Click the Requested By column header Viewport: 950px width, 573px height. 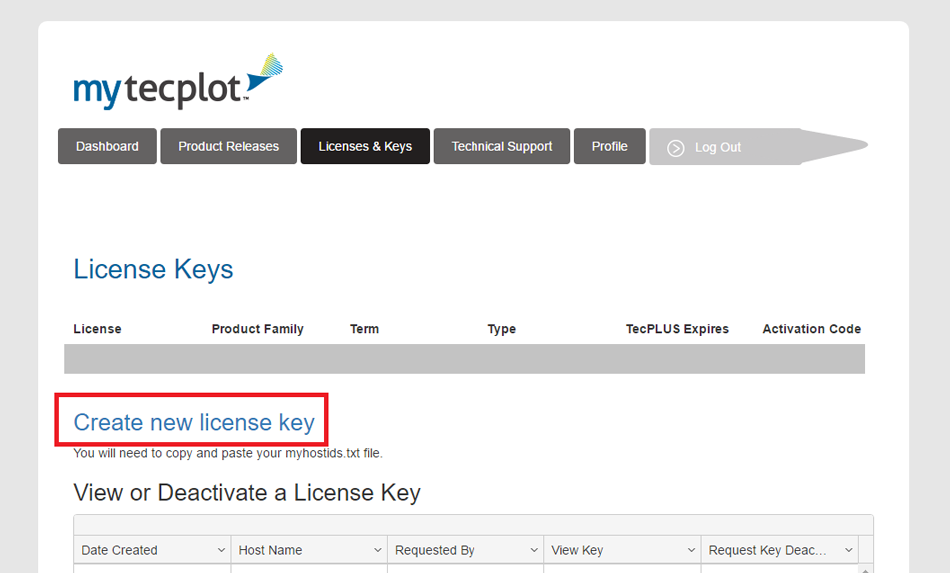pos(434,550)
